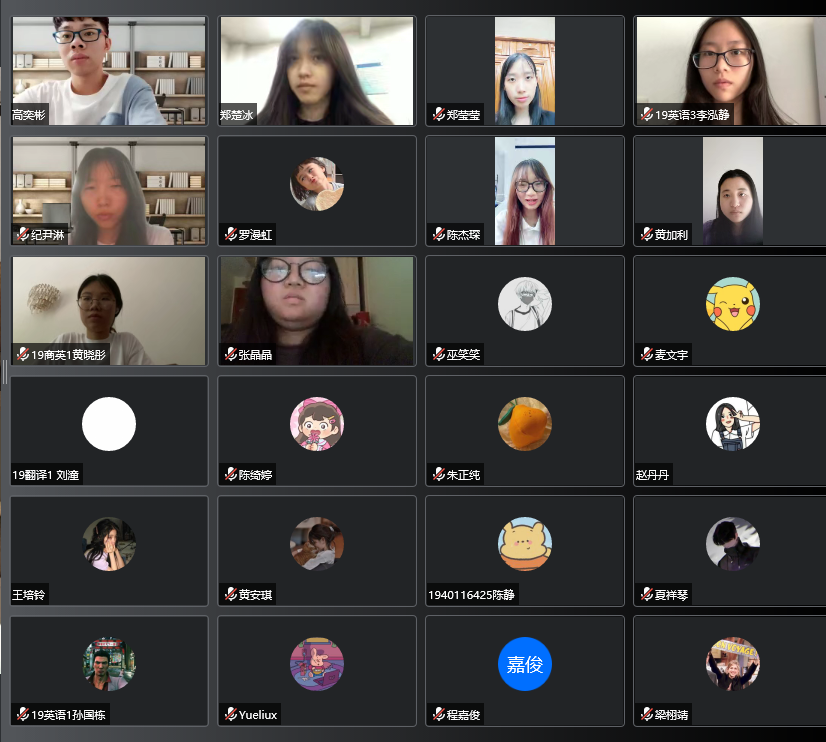Click name label 1940116425陈静
The height and width of the screenshot is (742, 826).
click(x=471, y=595)
